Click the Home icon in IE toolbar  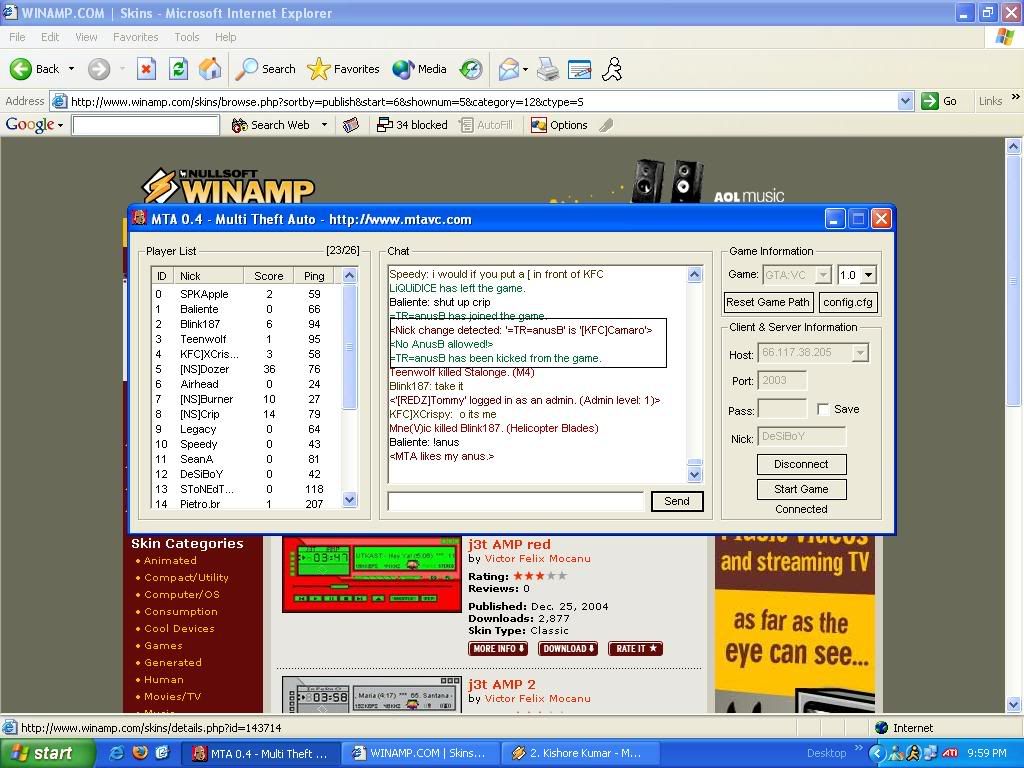coord(210,69)
